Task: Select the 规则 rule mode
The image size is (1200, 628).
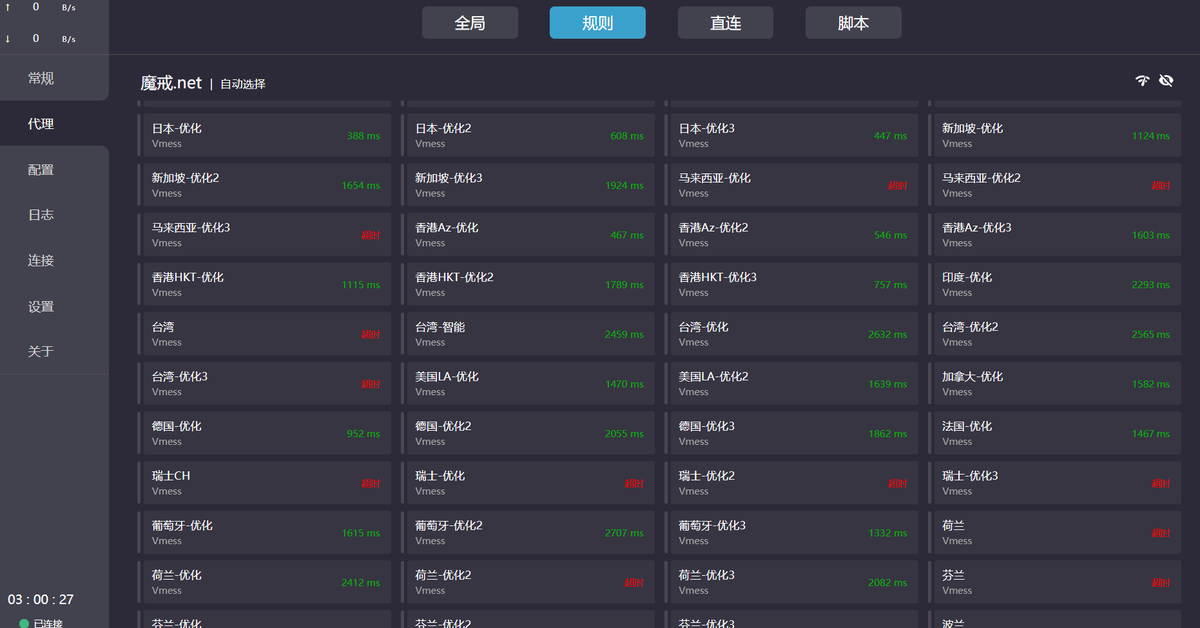Action: 598,23
